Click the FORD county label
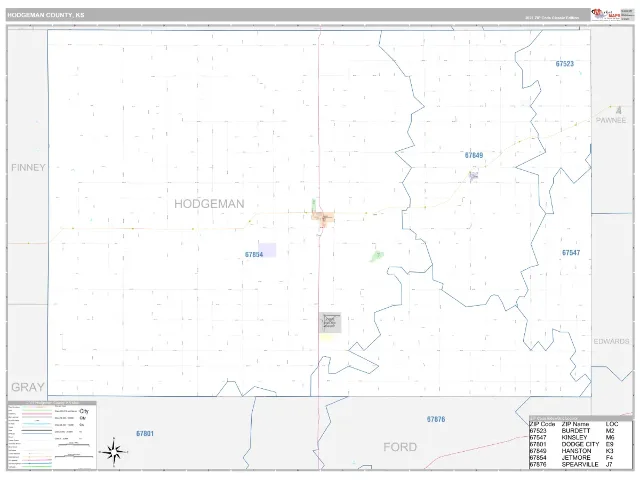640x480 pixels. pyautogui.click(x=400, y=447)
